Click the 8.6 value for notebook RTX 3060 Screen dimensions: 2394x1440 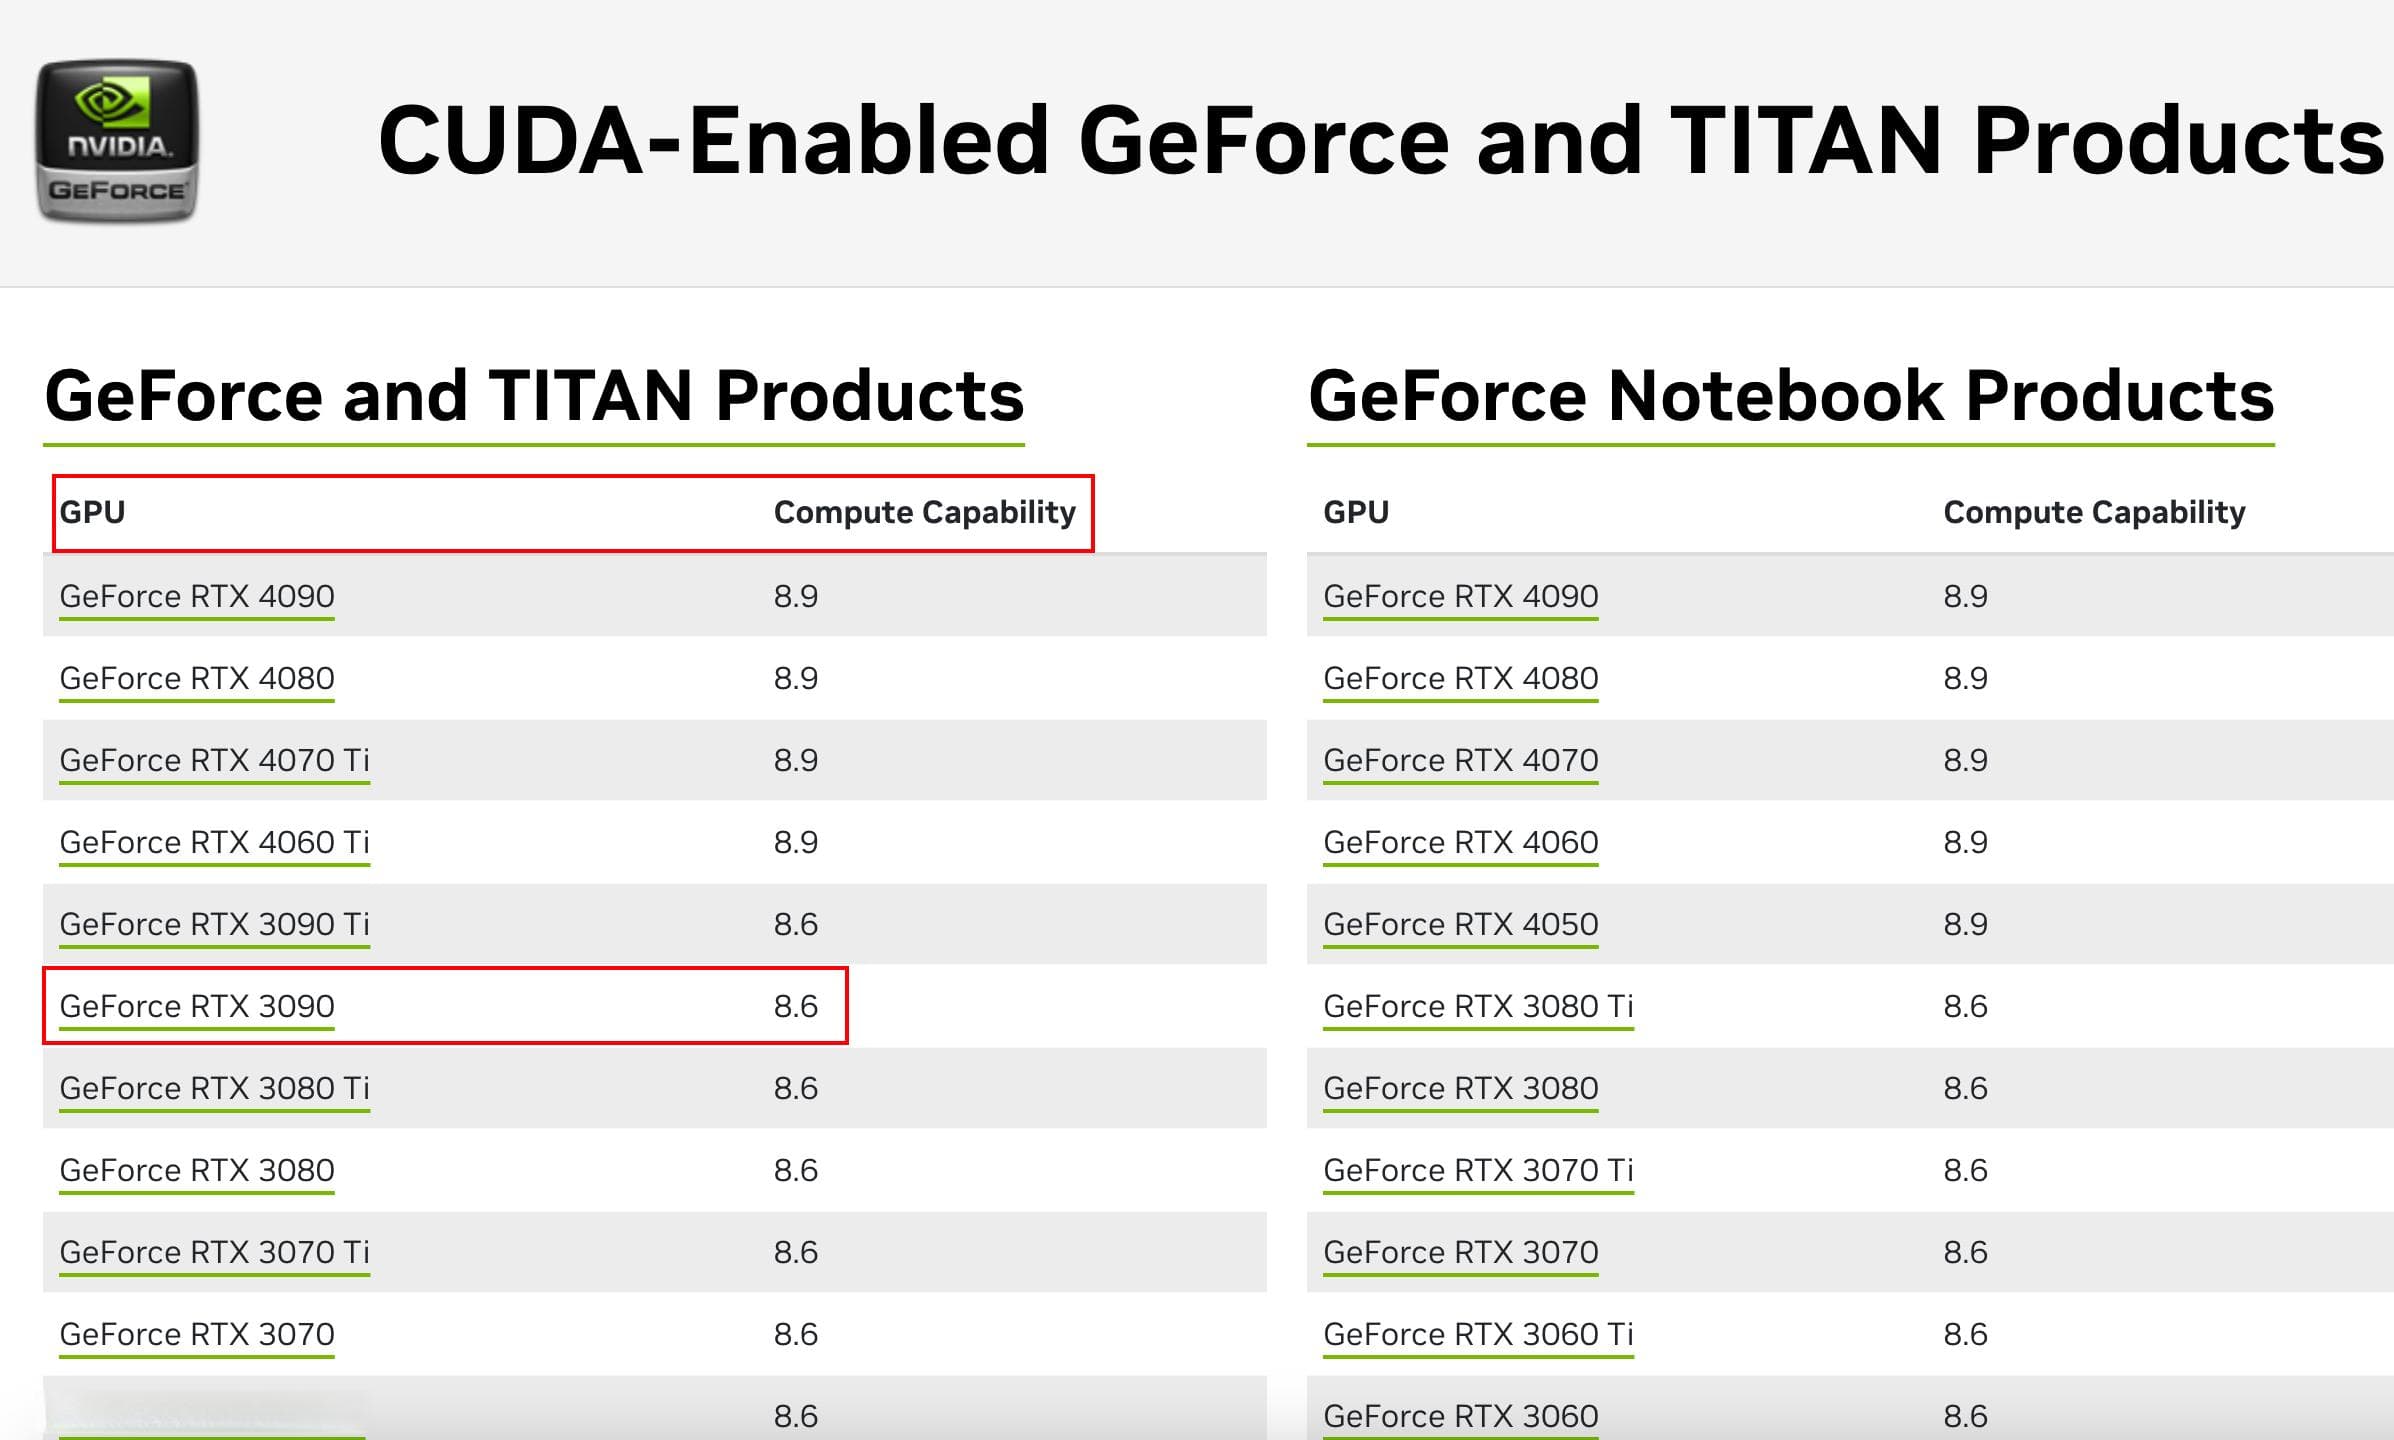point(1965,1416)
